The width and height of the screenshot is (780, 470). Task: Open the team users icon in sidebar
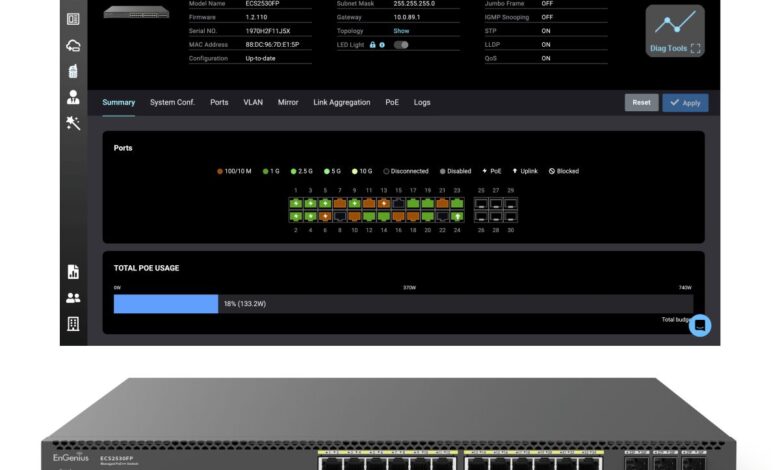coord(73,298)
